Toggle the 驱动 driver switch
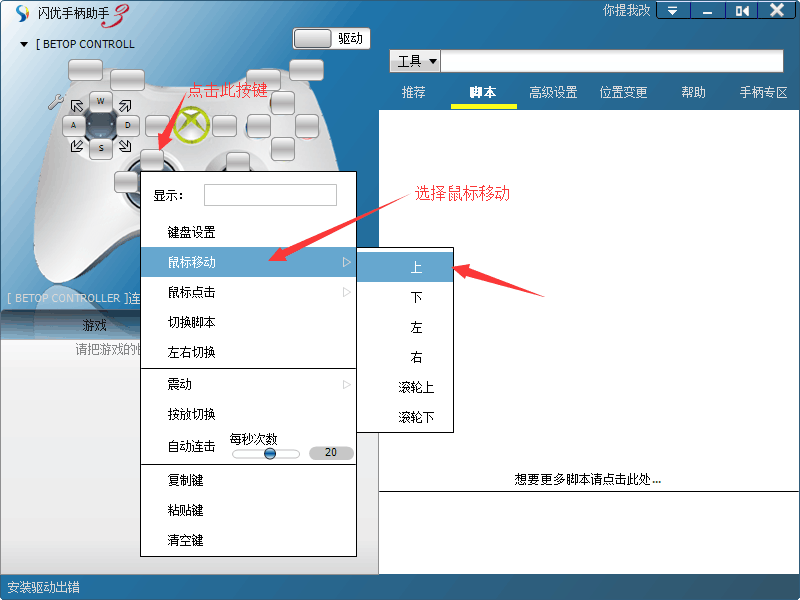The height and width of the screenshot is (600, 800). [331, 38]
